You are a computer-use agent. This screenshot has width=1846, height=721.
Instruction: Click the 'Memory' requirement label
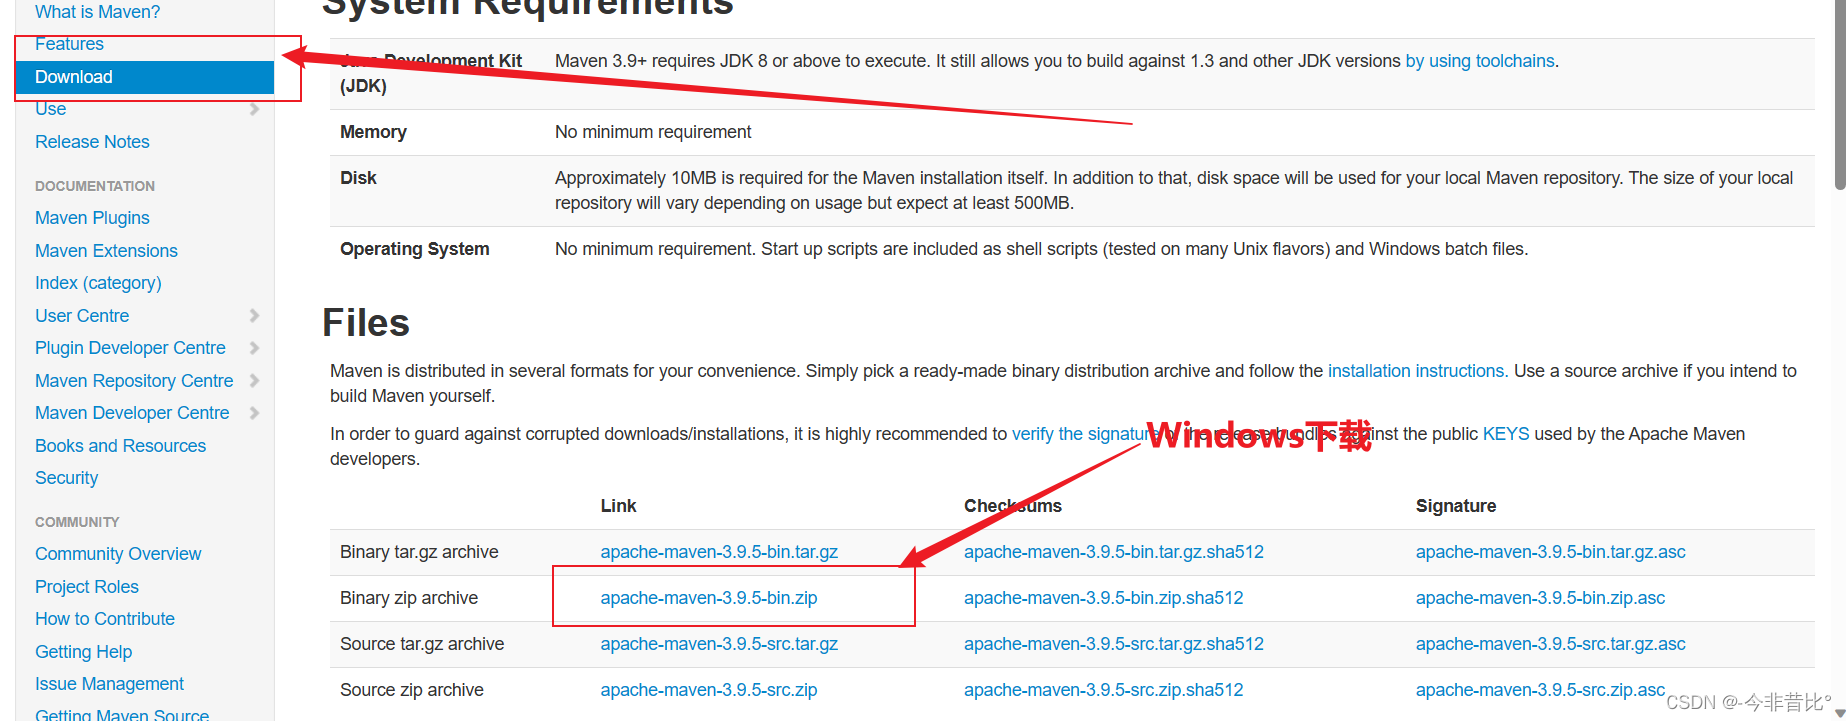click(x=373, y=132)
